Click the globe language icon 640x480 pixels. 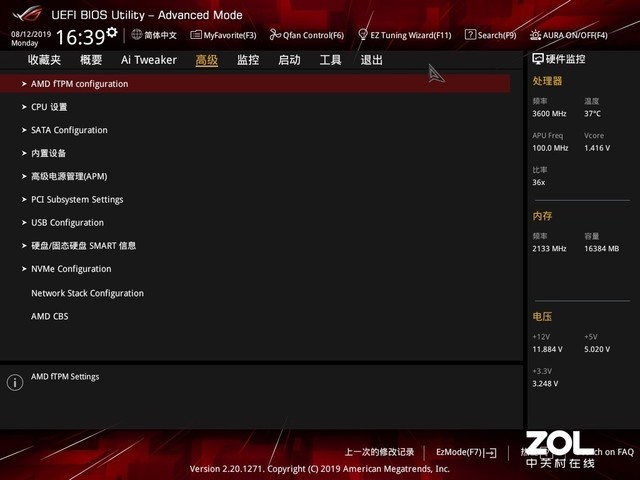tap(137, 35)
